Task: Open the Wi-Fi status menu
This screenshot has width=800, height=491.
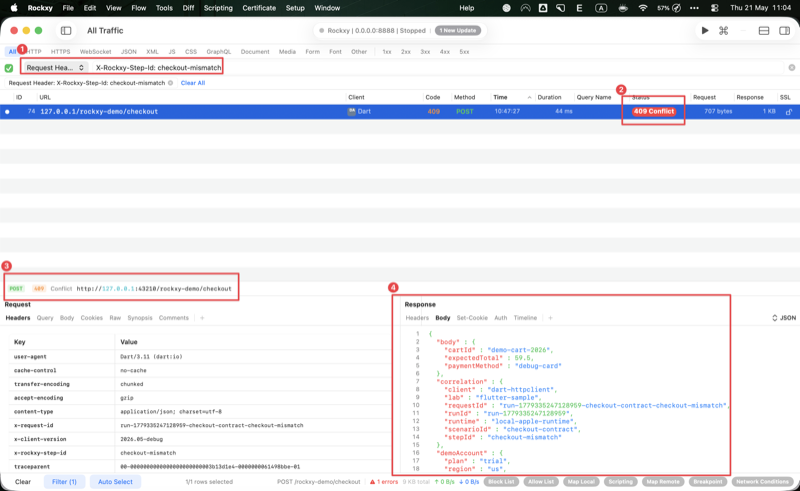Action: point(643,8)
